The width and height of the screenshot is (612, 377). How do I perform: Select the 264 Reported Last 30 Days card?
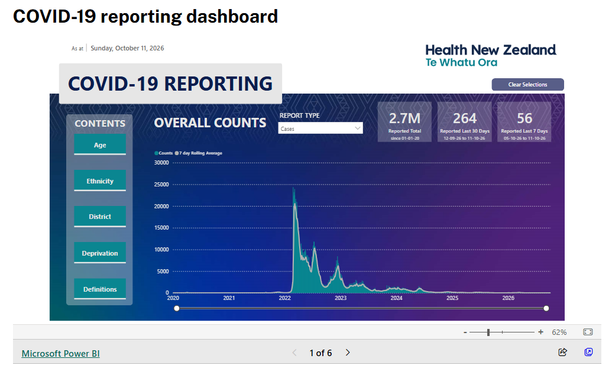pos(464,122)
